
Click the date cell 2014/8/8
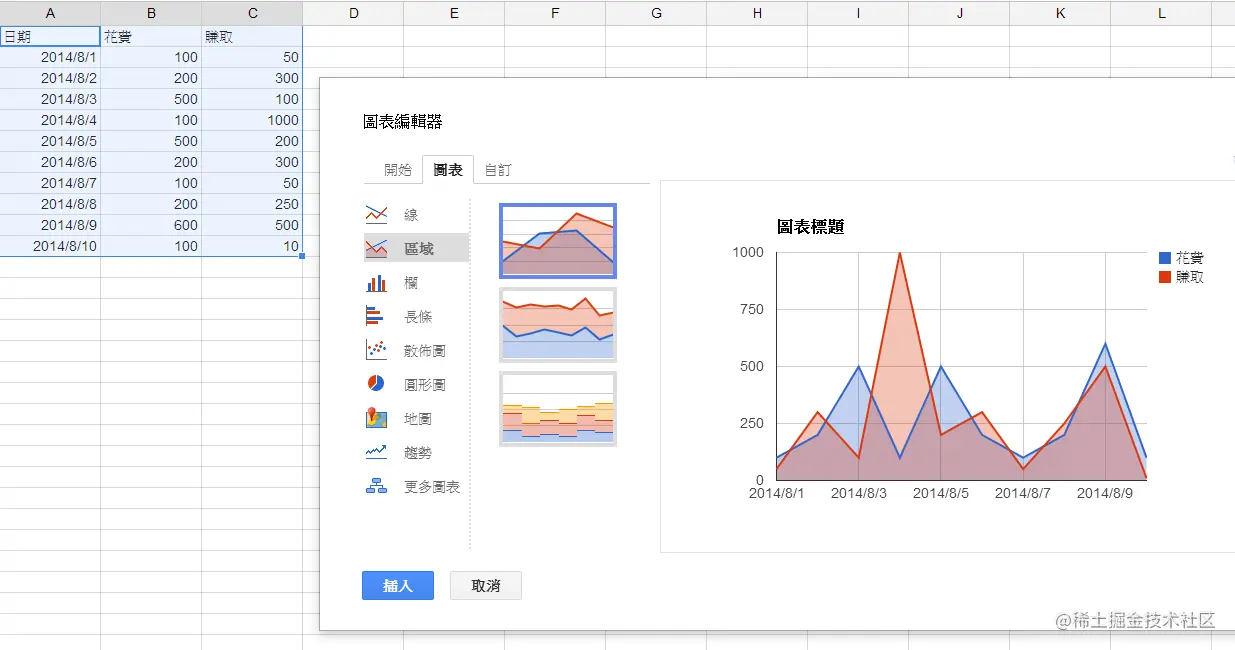pyautogui.click(x=50, y=204)
